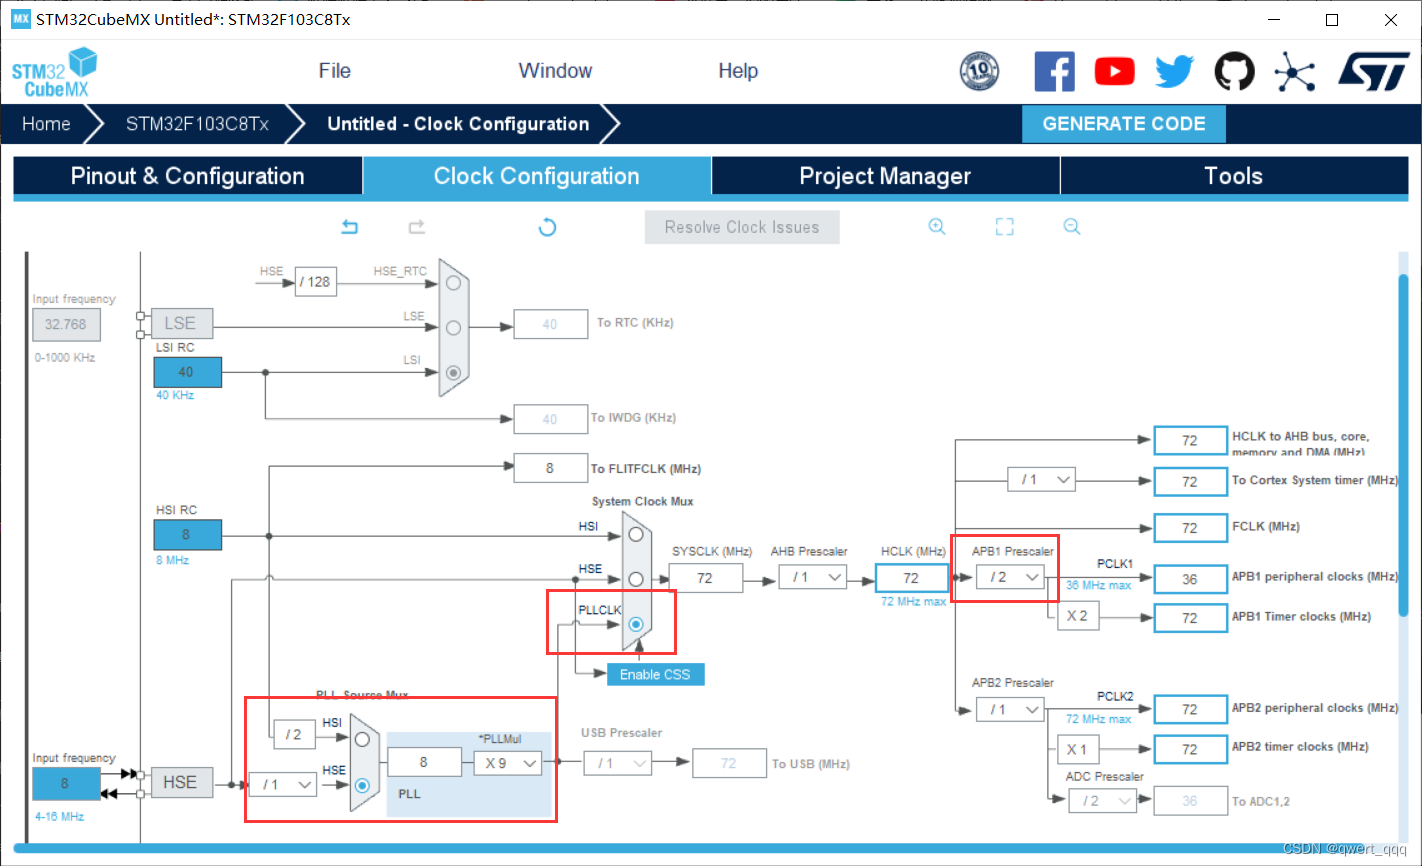Click the HSI RC 8 value box
This screenshot has width=1422, height=866.
pos(187,534)
